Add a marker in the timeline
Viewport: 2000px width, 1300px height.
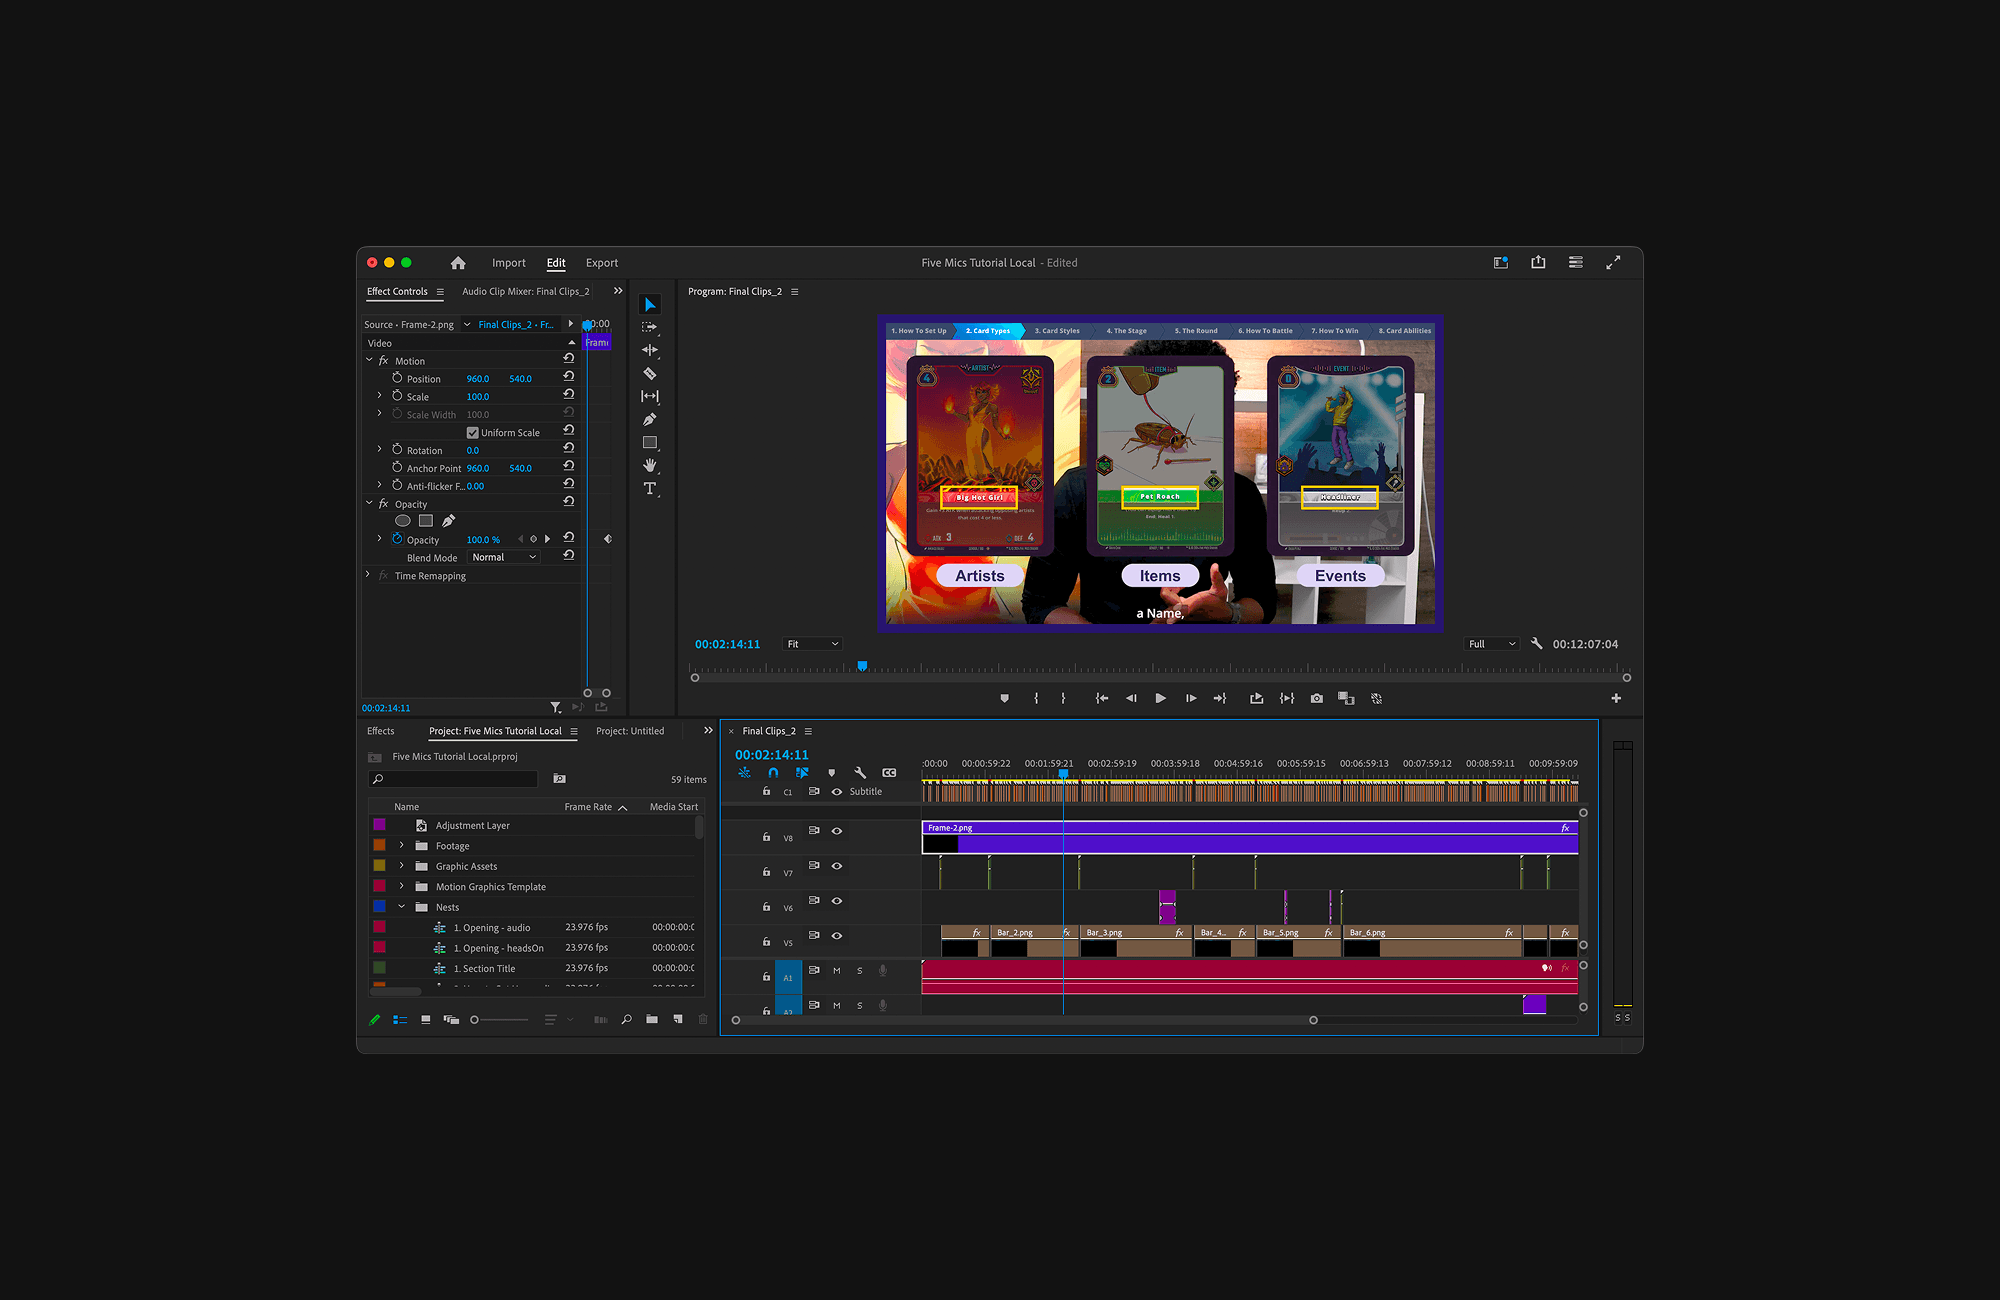(x=831, y=773)
